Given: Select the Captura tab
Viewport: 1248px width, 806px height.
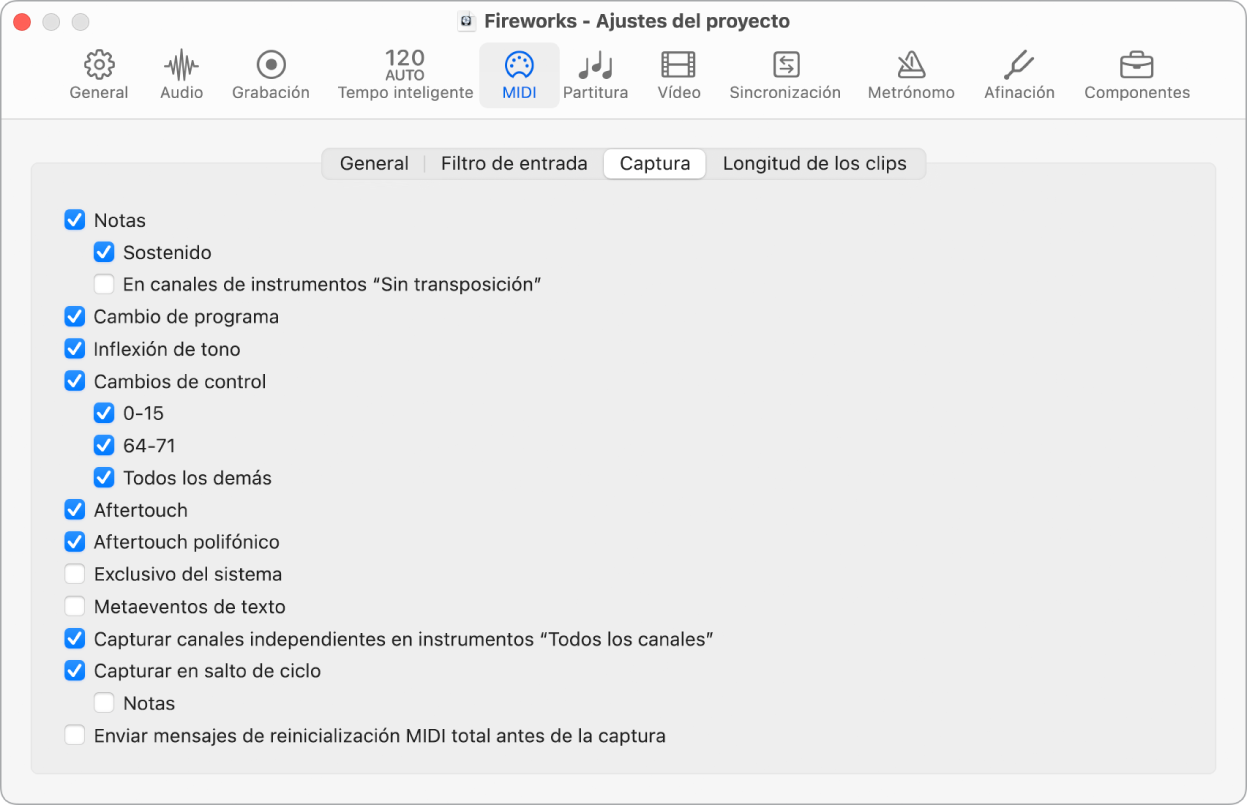Looking at the screenshot, I should pyautogui.click(x=655, y=164).
